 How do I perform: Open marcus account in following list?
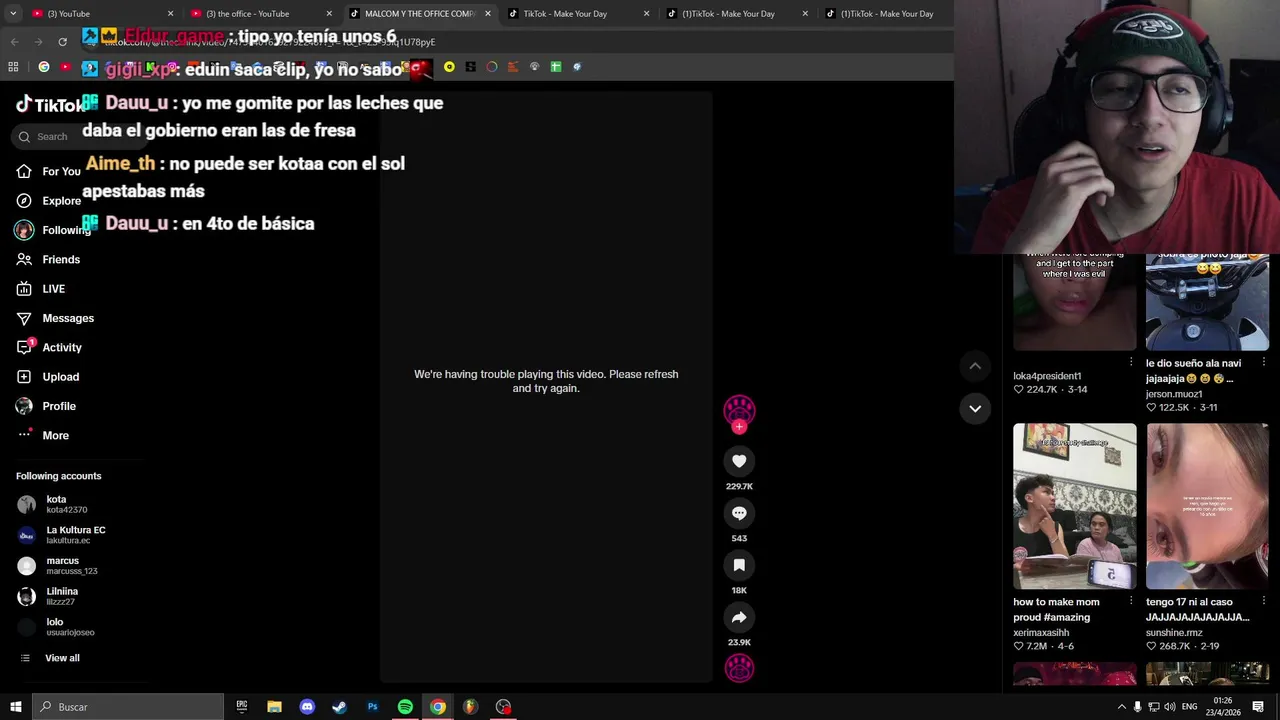(57, 566)
